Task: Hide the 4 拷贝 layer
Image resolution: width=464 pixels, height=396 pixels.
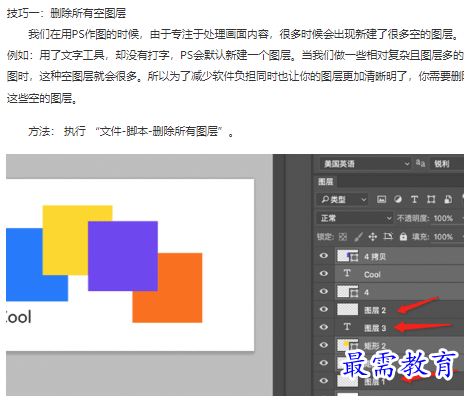Action: [323, 256]
